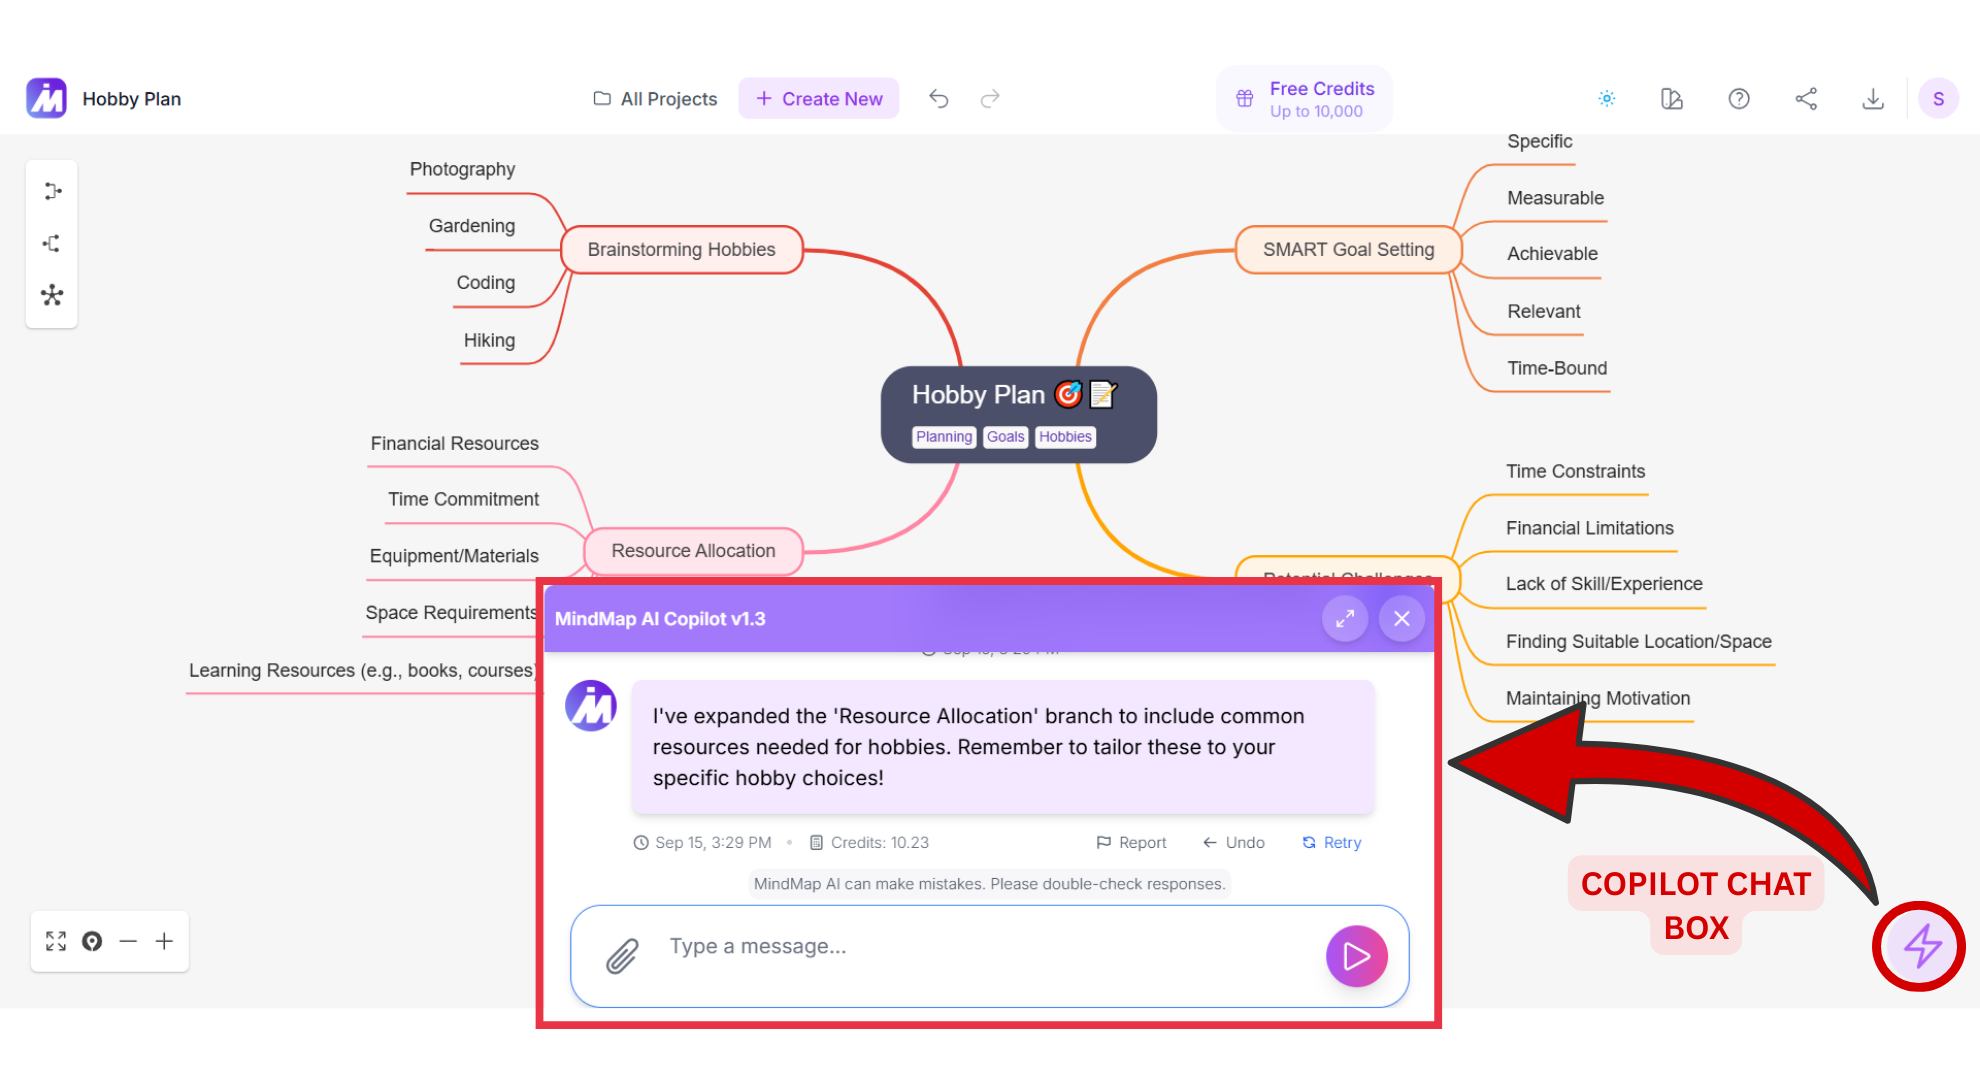Click Undo under the Copilot response

pos(1234,842)
